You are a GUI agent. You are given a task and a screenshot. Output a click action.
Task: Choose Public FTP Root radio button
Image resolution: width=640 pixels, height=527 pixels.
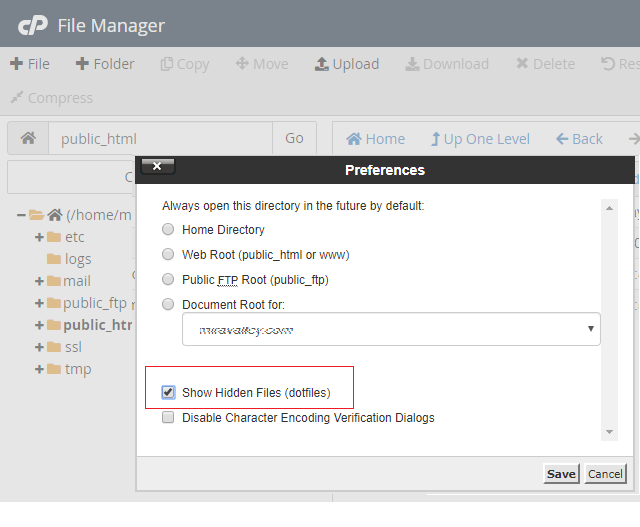168,280
